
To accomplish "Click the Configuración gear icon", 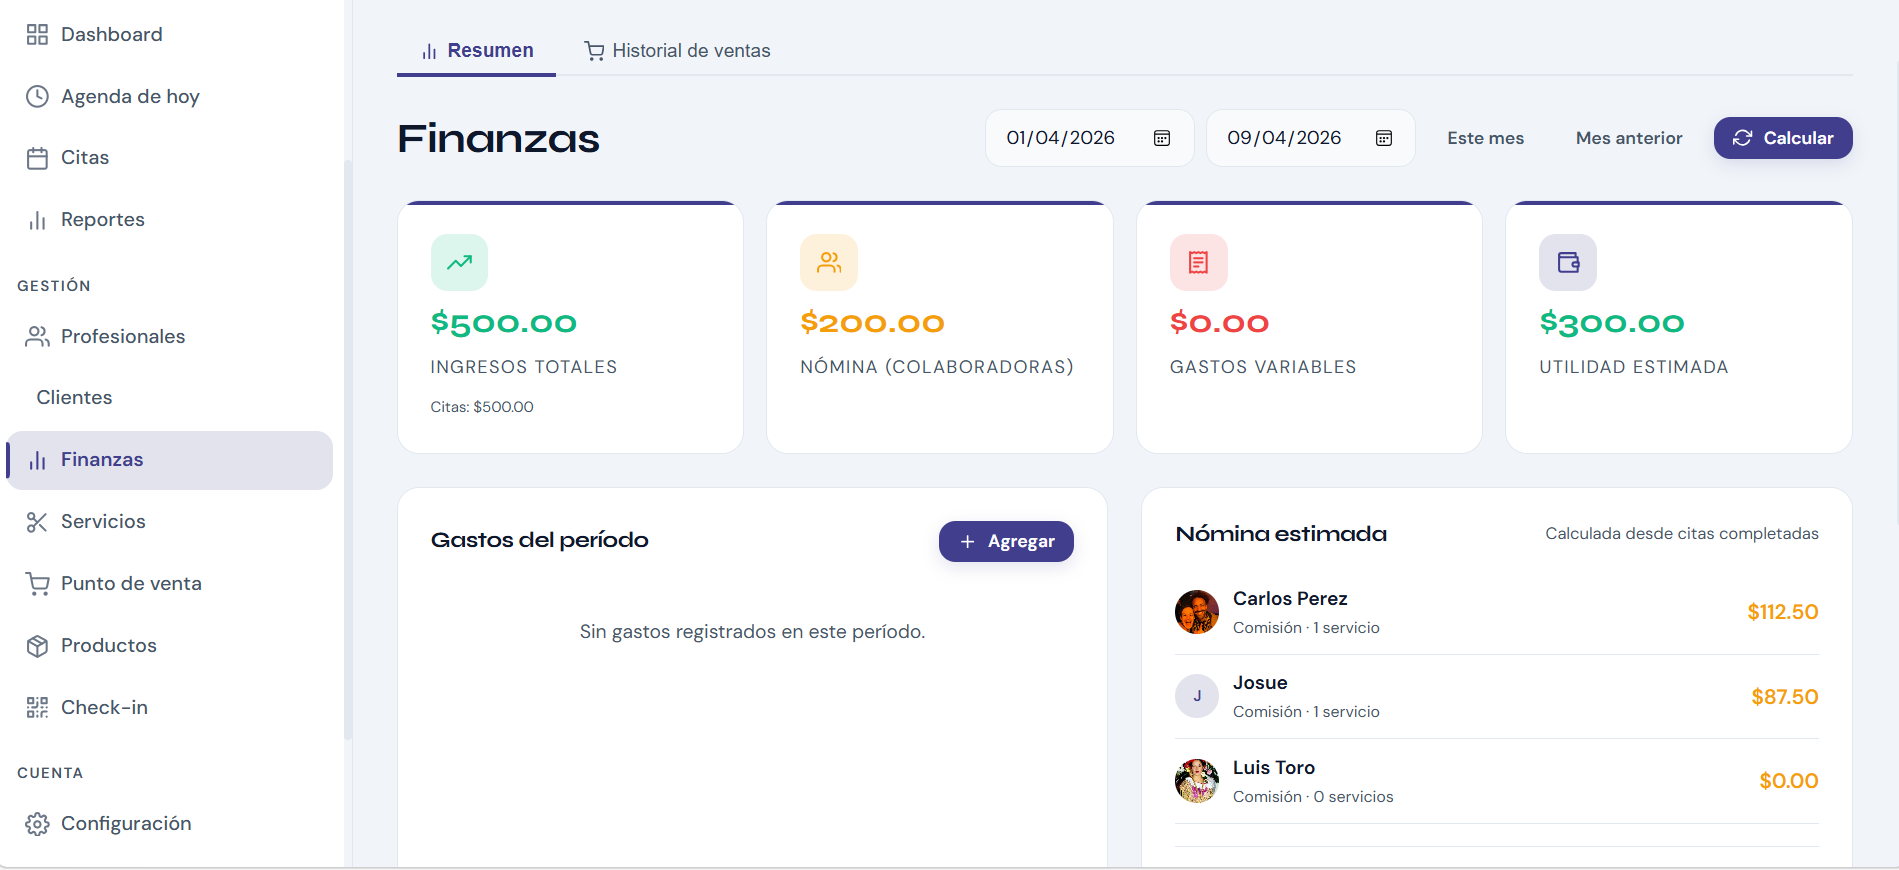I will click(x=37, y=823).
